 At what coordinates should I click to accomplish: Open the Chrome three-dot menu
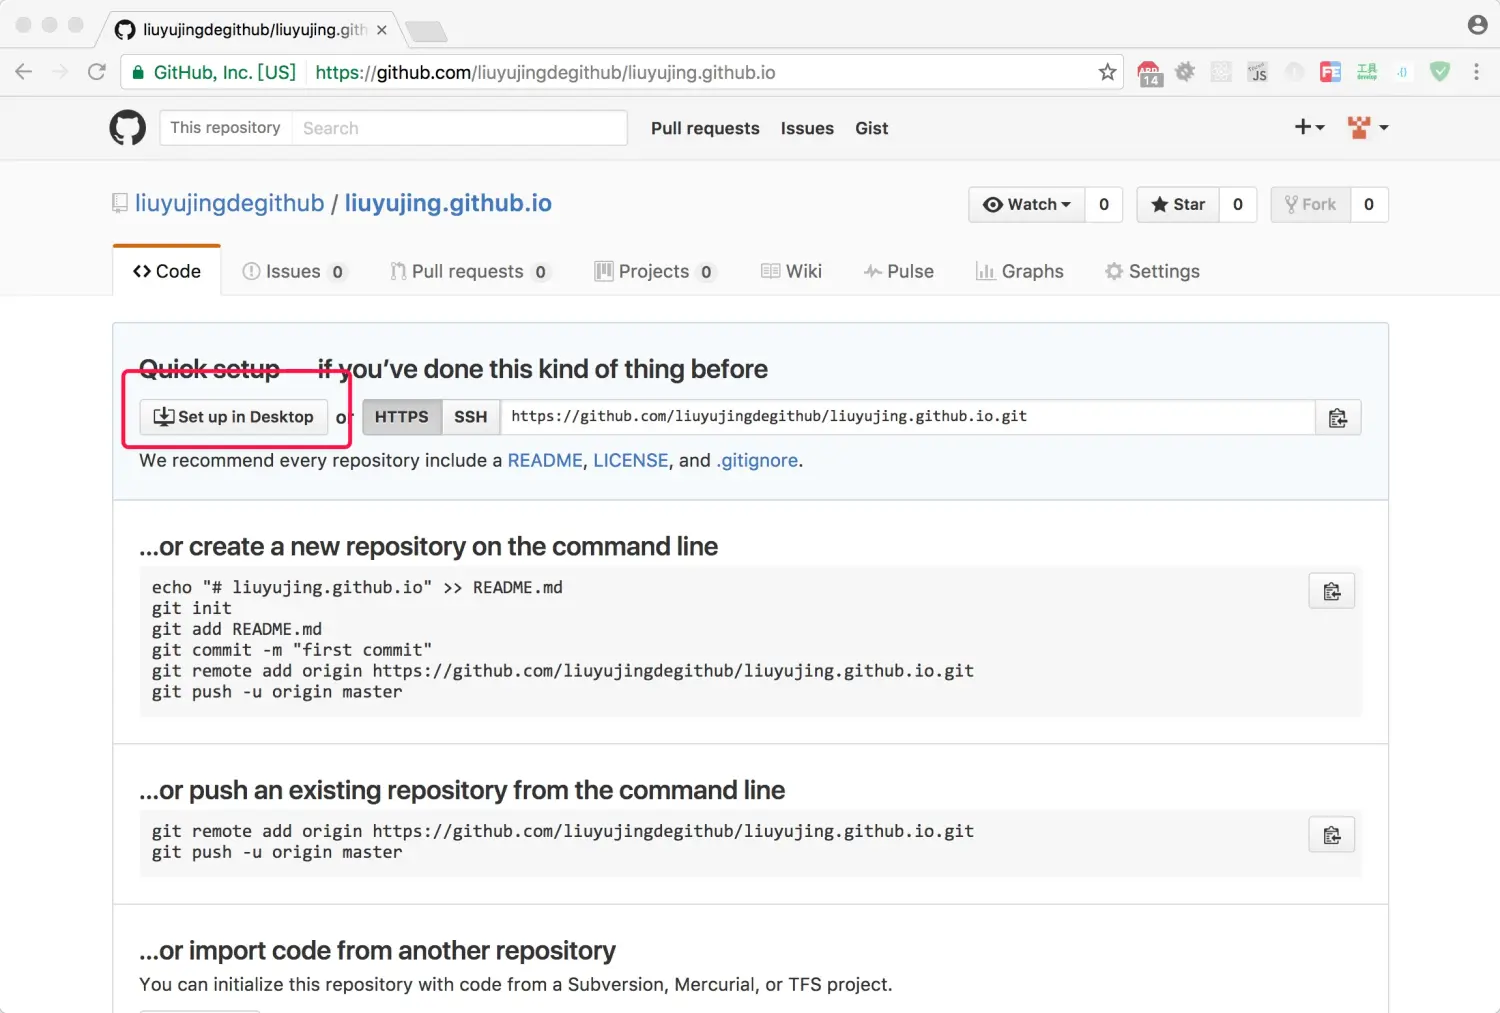pos(1476,72)
